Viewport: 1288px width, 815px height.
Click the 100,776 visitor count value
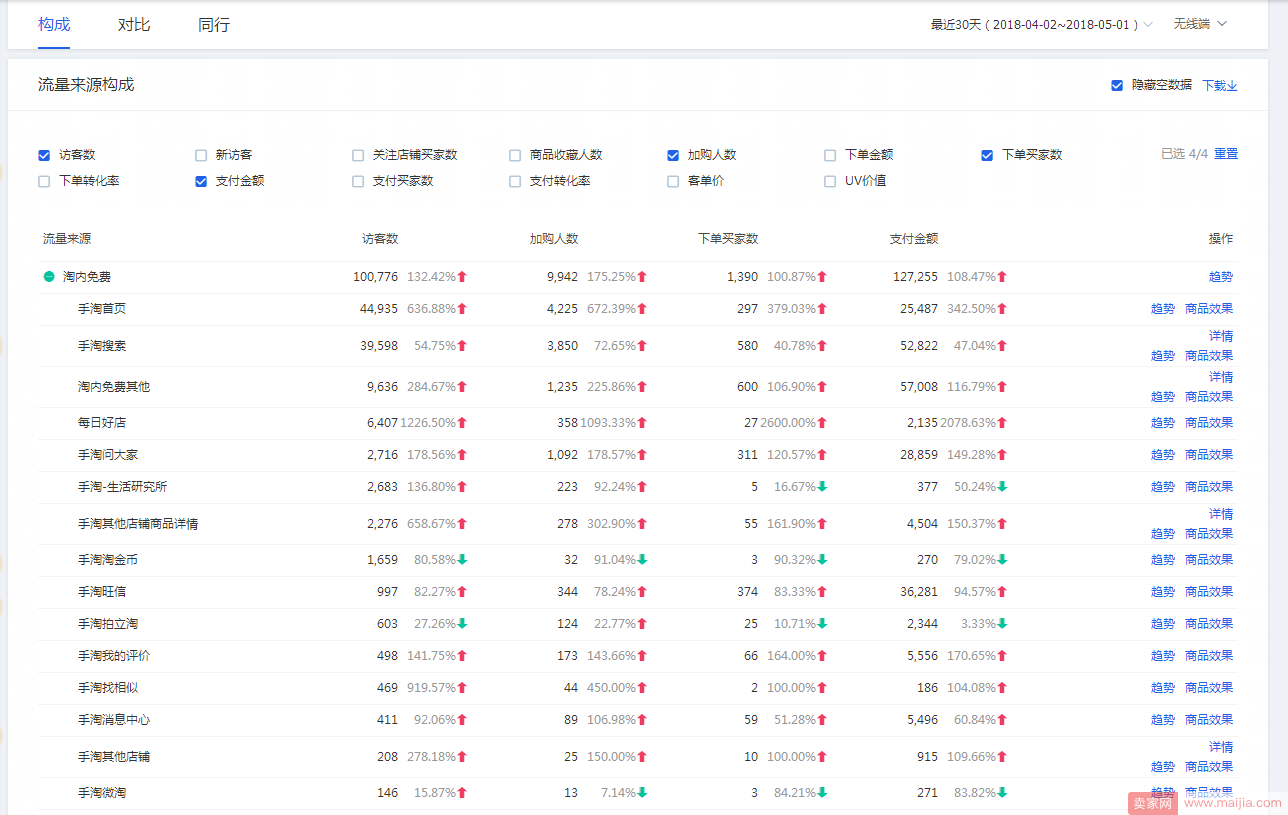[x=376, y=277]
